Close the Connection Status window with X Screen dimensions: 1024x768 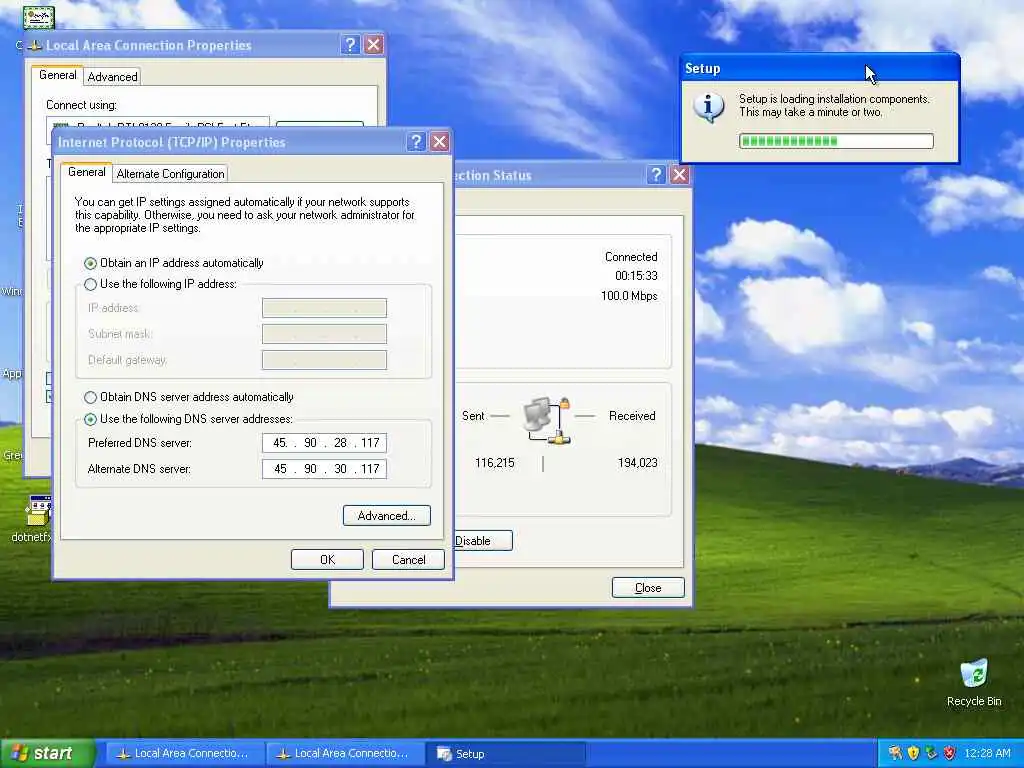tap(680, 174)
